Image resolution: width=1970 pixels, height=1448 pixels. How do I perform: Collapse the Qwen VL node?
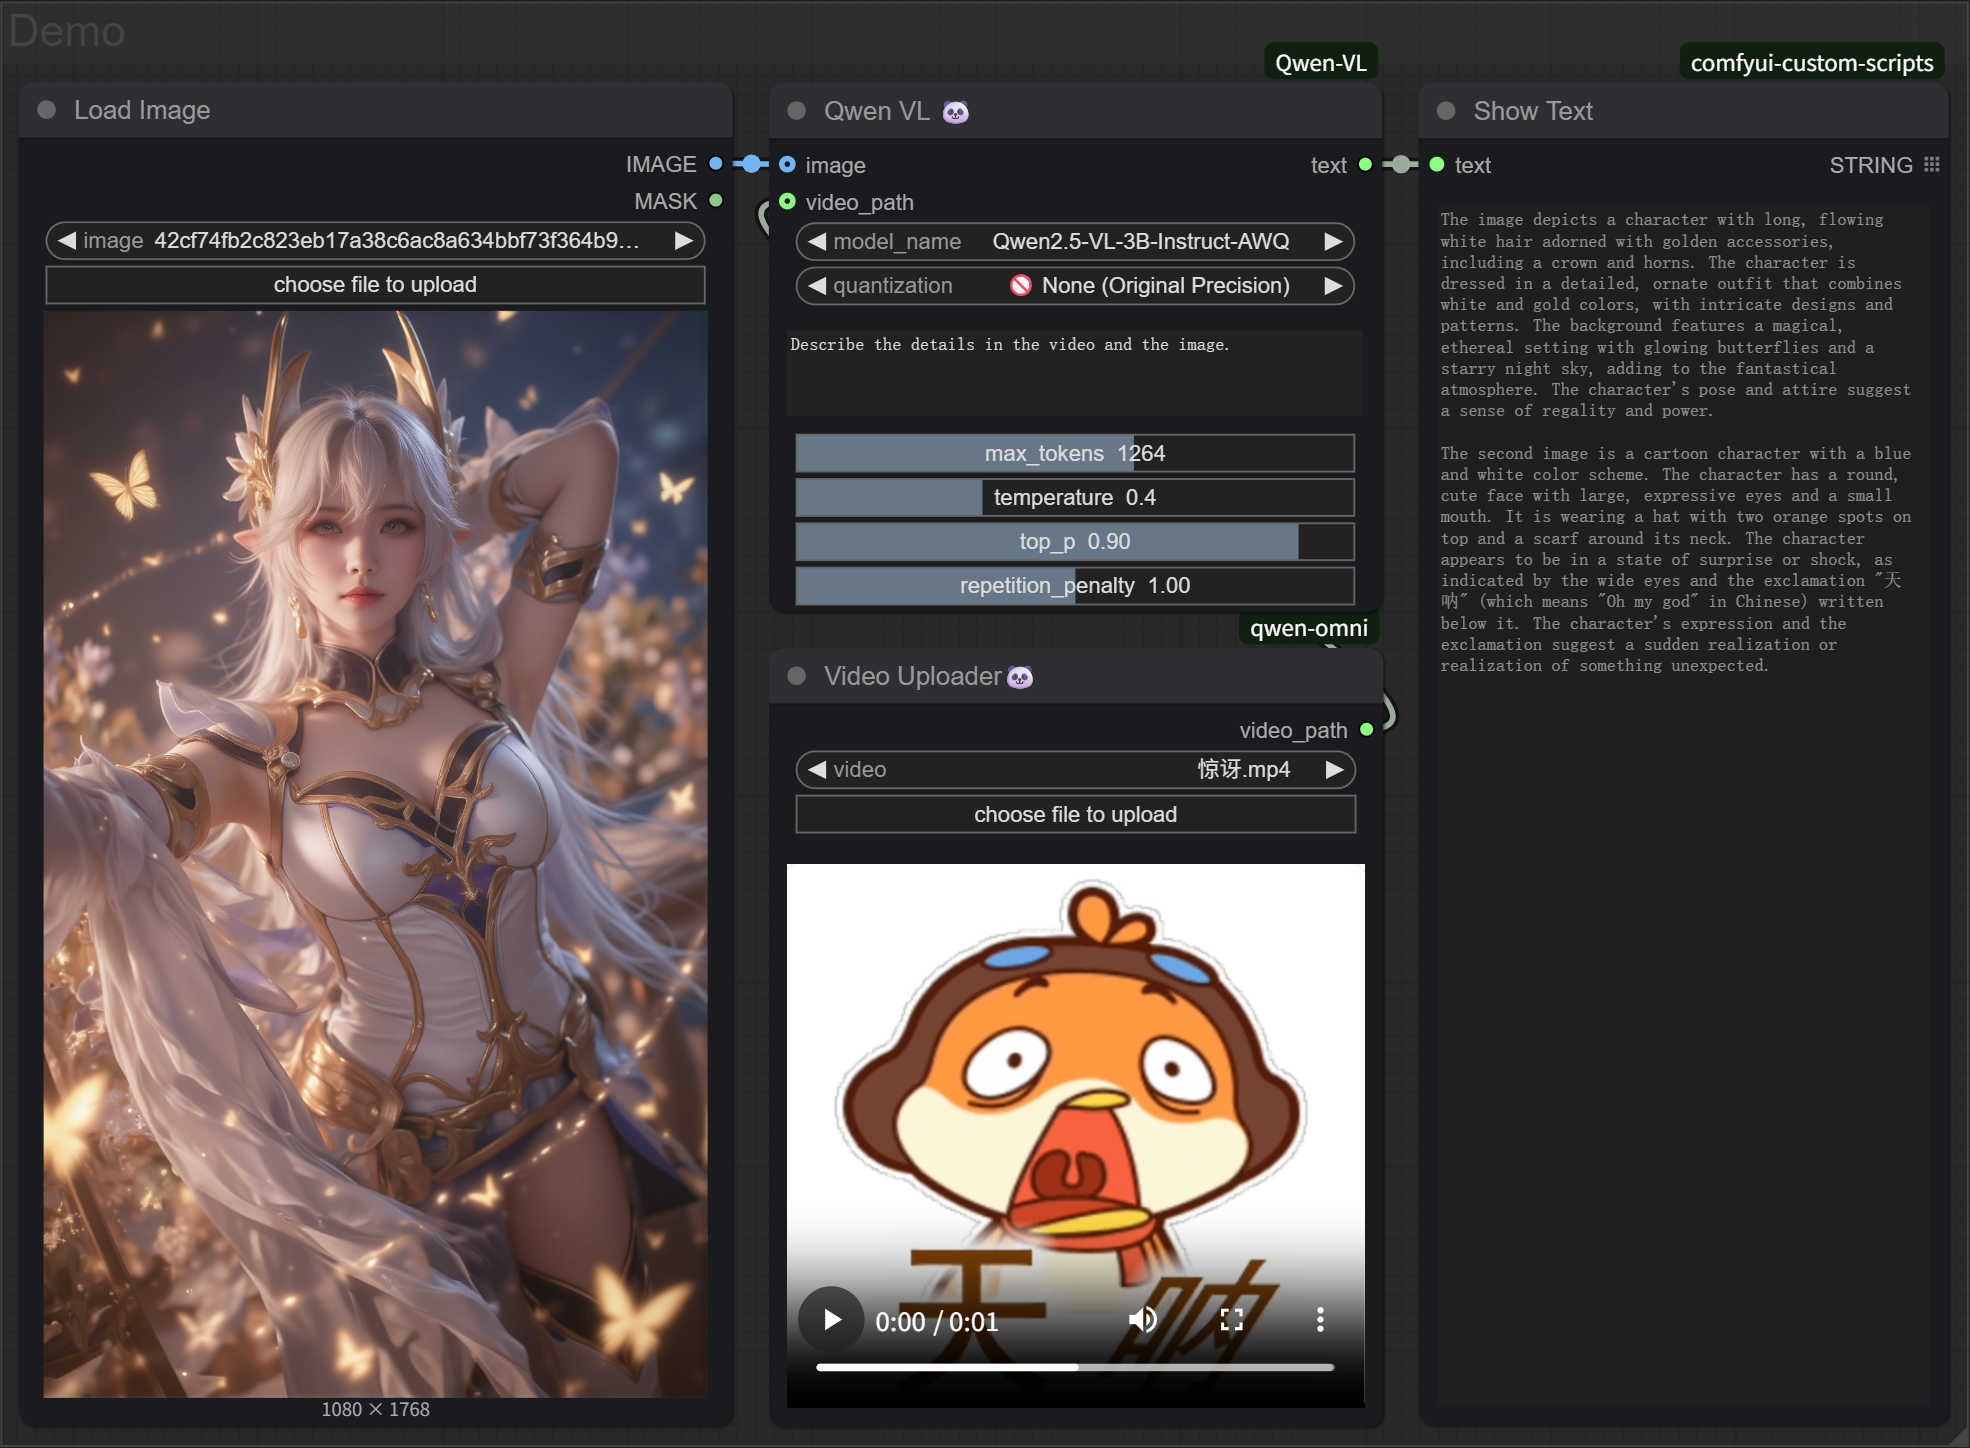coord(796,111)
